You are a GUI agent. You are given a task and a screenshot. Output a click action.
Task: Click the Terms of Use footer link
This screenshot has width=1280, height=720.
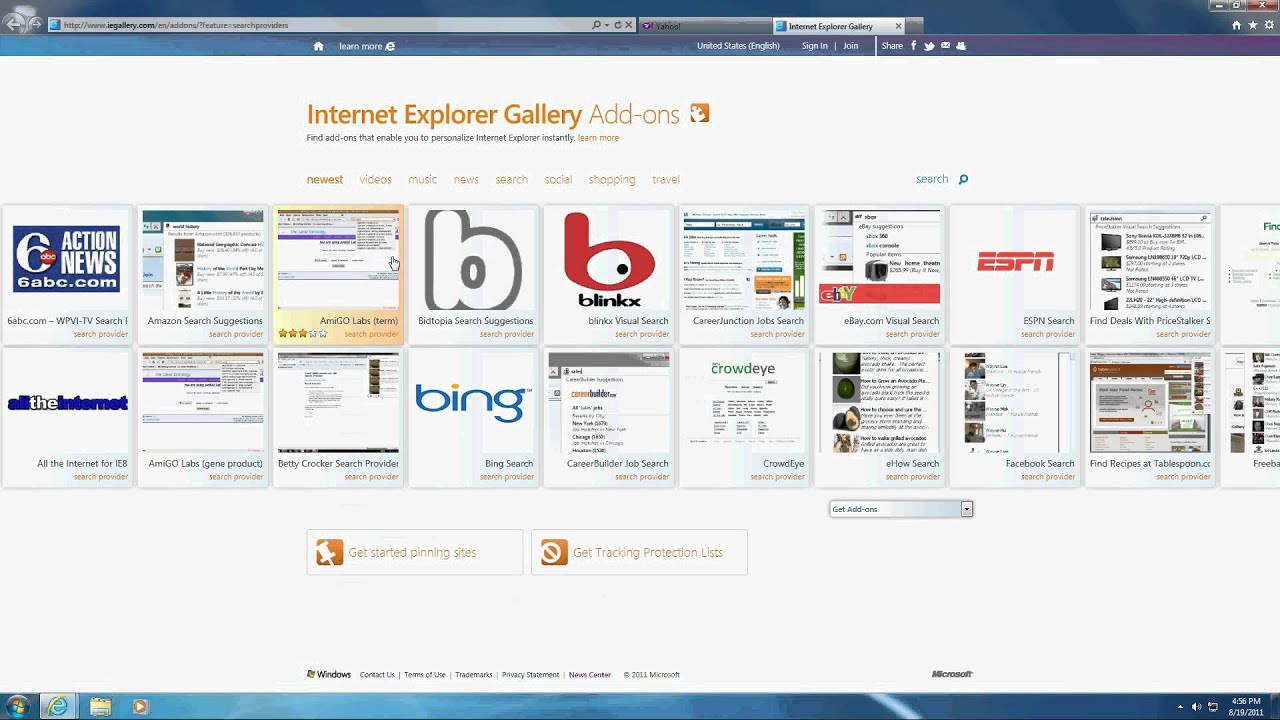425,675
